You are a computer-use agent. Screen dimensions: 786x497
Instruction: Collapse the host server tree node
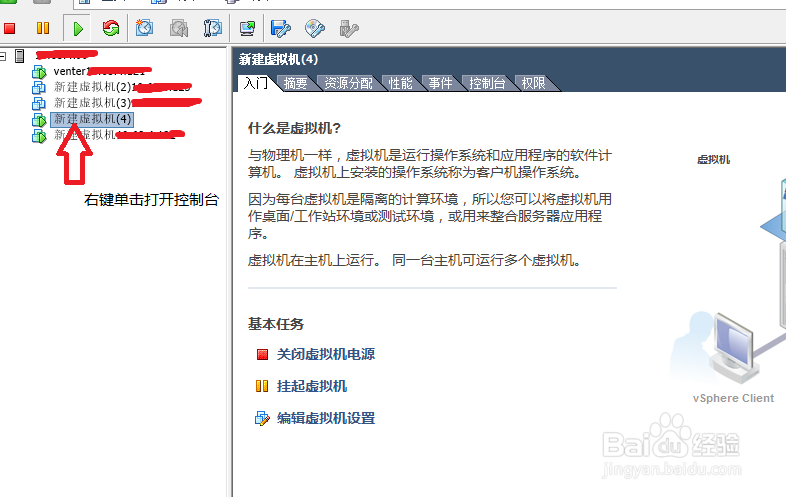pyautogui.click(x=3, y=56)
